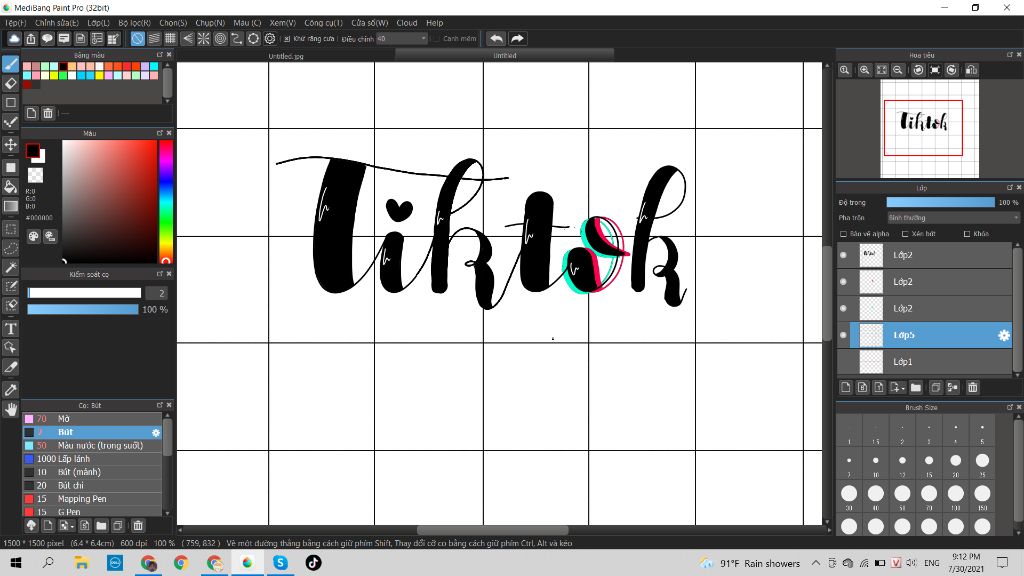Zoom in using the navigator panel
Screen dimensions: 1024x576
865,70
